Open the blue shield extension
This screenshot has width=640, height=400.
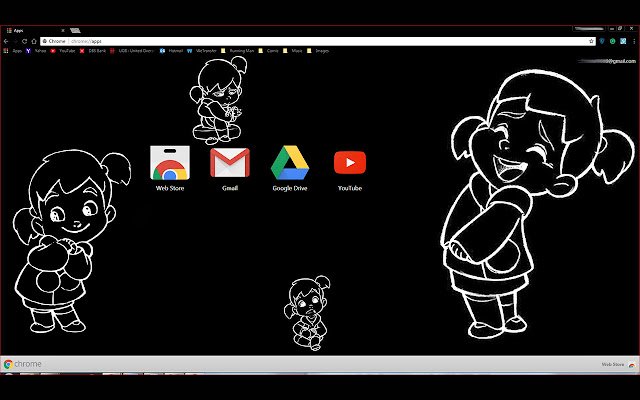602,41
